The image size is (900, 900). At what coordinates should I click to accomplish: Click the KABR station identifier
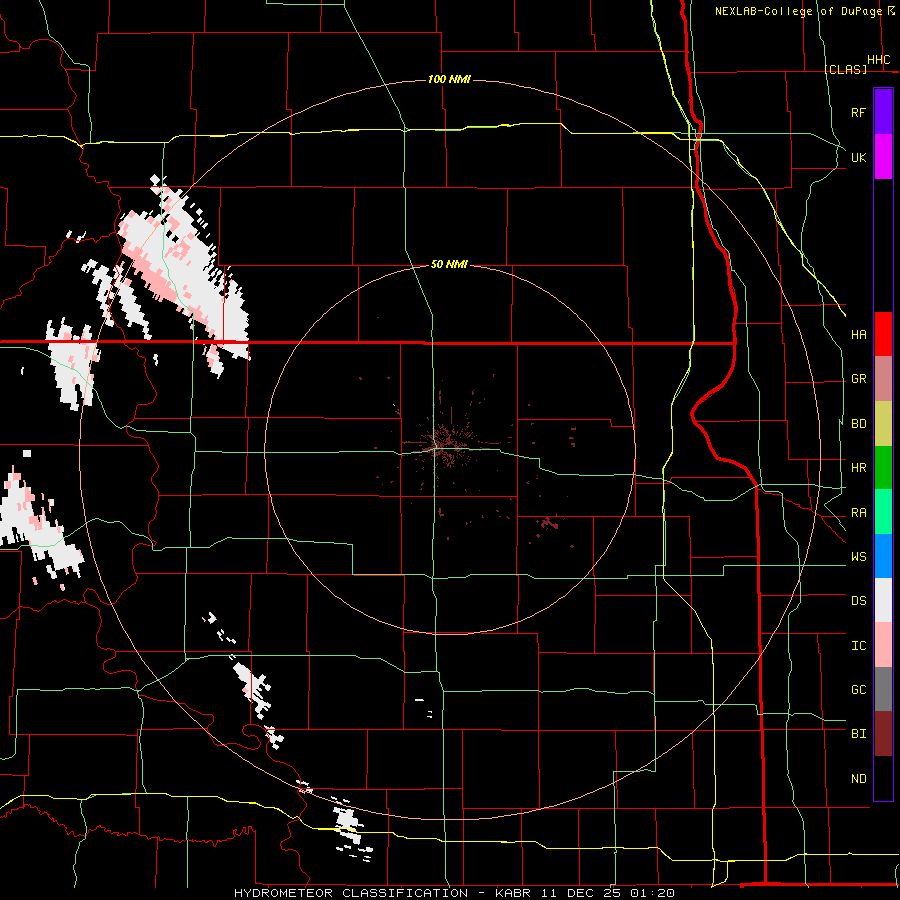(x=513, y=893)
